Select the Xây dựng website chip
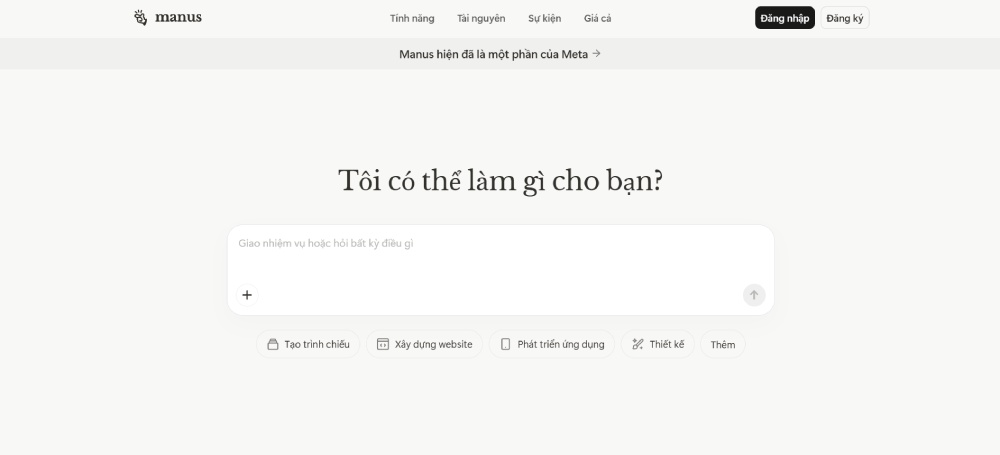 click(424, 344)
